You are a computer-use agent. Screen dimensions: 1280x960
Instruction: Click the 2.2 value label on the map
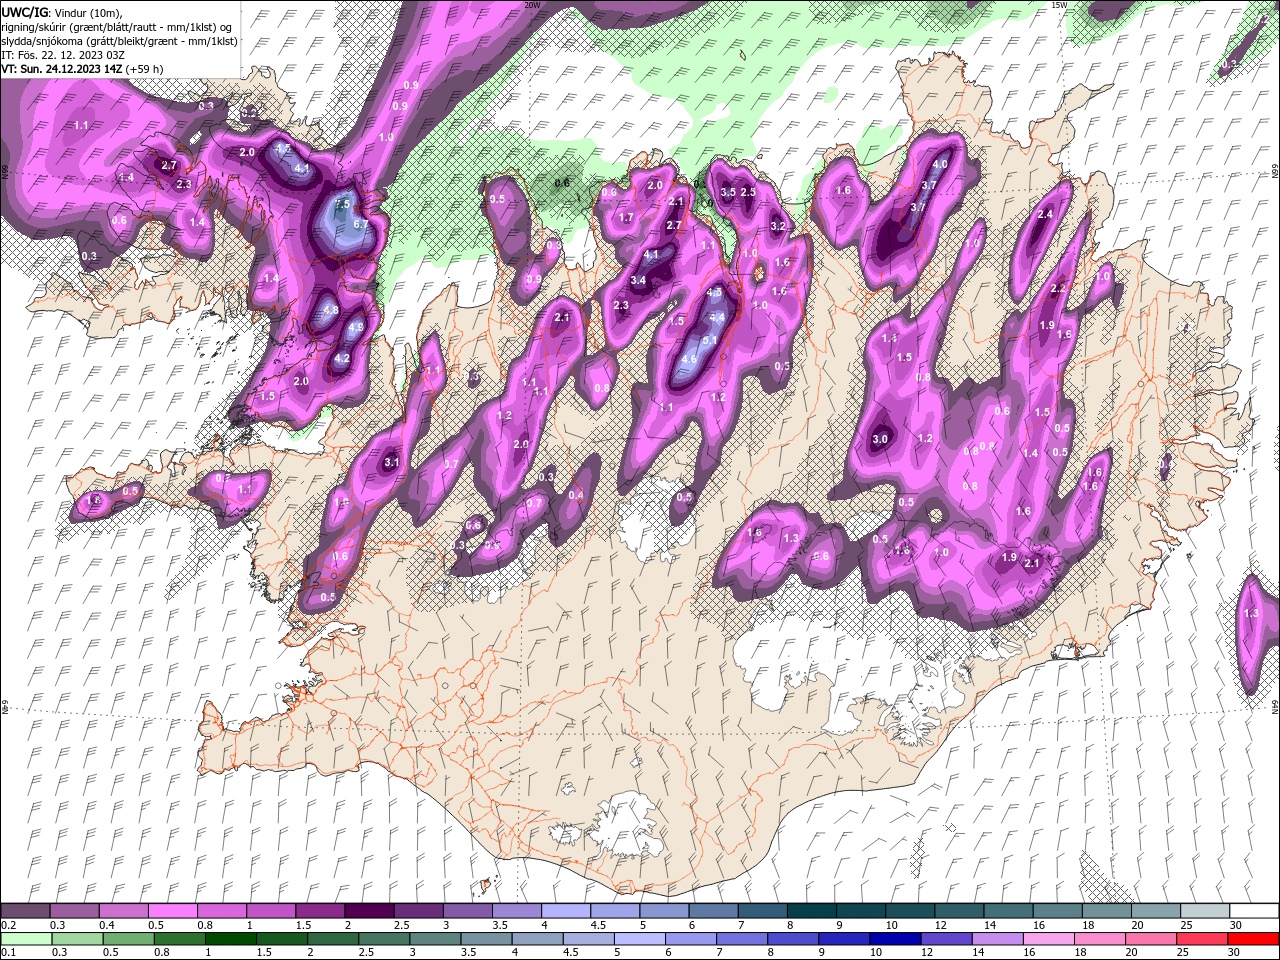click(1059, 288)
